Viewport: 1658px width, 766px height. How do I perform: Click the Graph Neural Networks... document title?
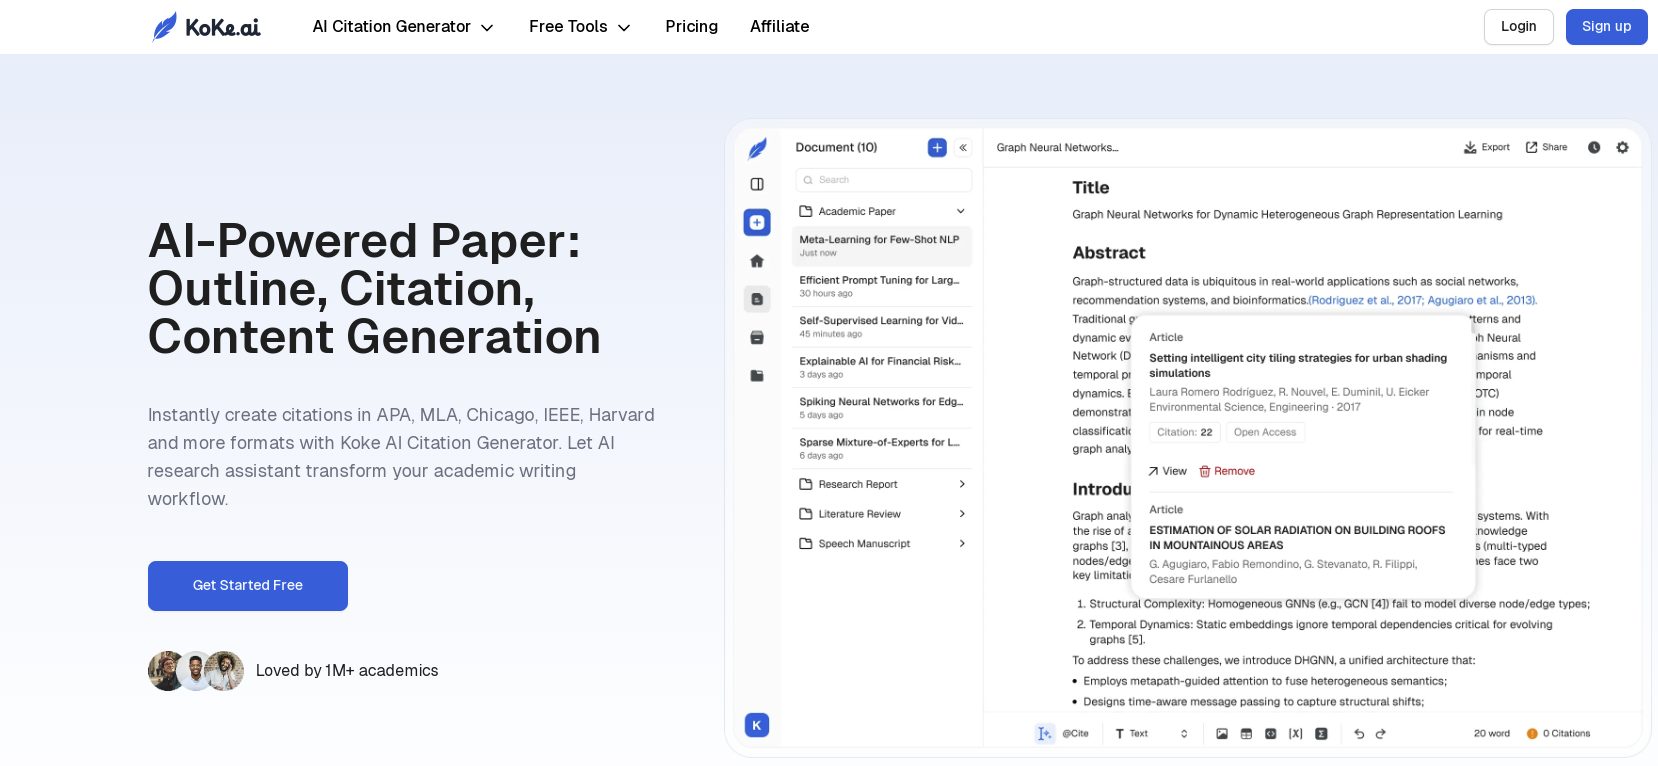coord(1057,148)
